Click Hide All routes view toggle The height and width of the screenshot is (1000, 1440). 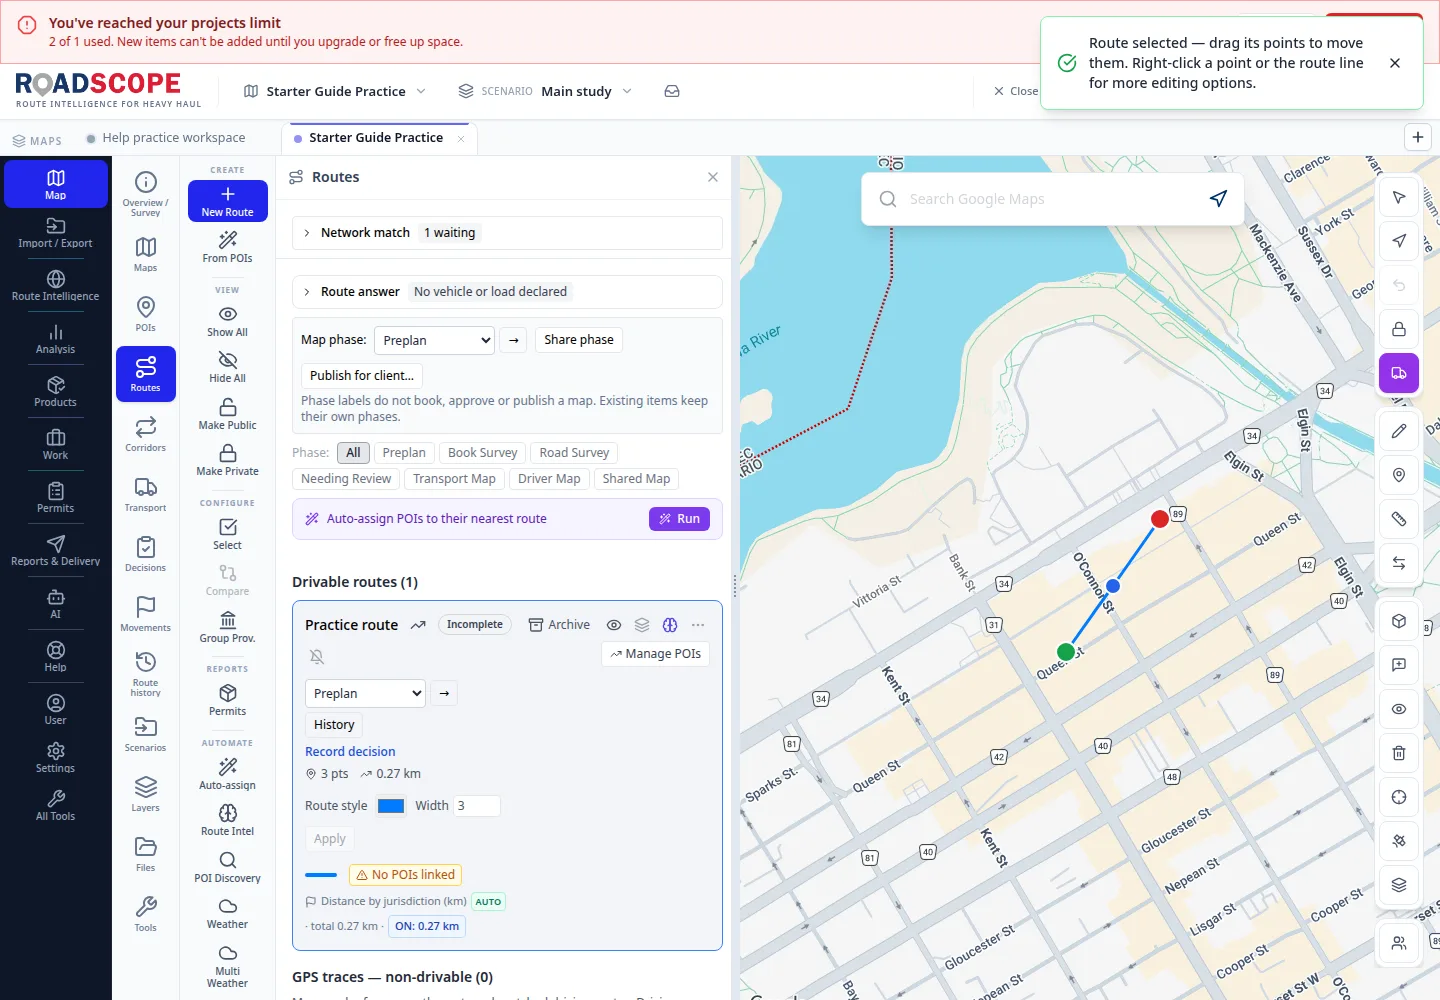tap(227, 367)
